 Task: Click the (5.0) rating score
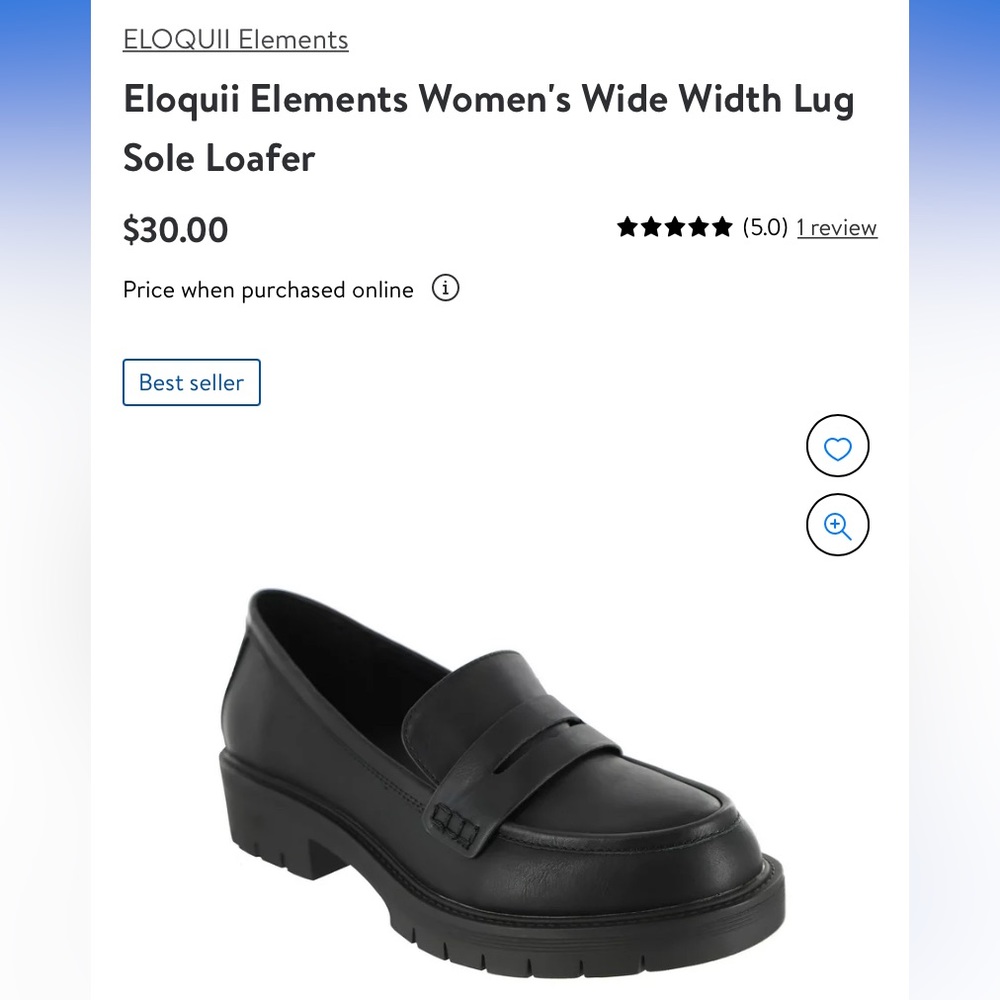pyautogui.click(x=766, y=228)
